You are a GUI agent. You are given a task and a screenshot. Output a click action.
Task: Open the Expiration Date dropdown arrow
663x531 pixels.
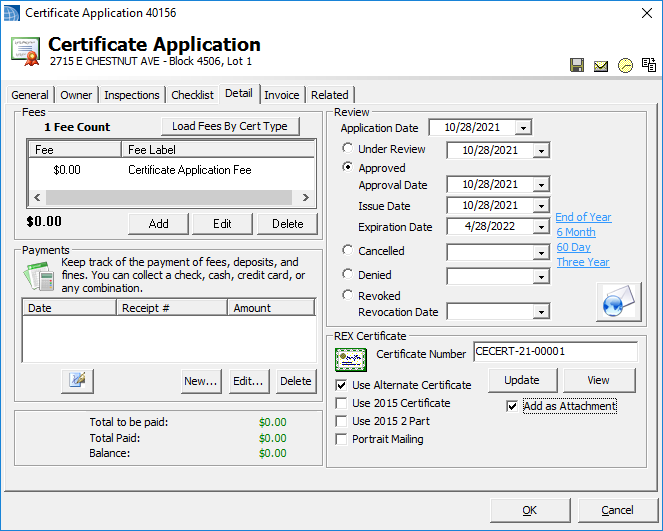coord(541,227)
